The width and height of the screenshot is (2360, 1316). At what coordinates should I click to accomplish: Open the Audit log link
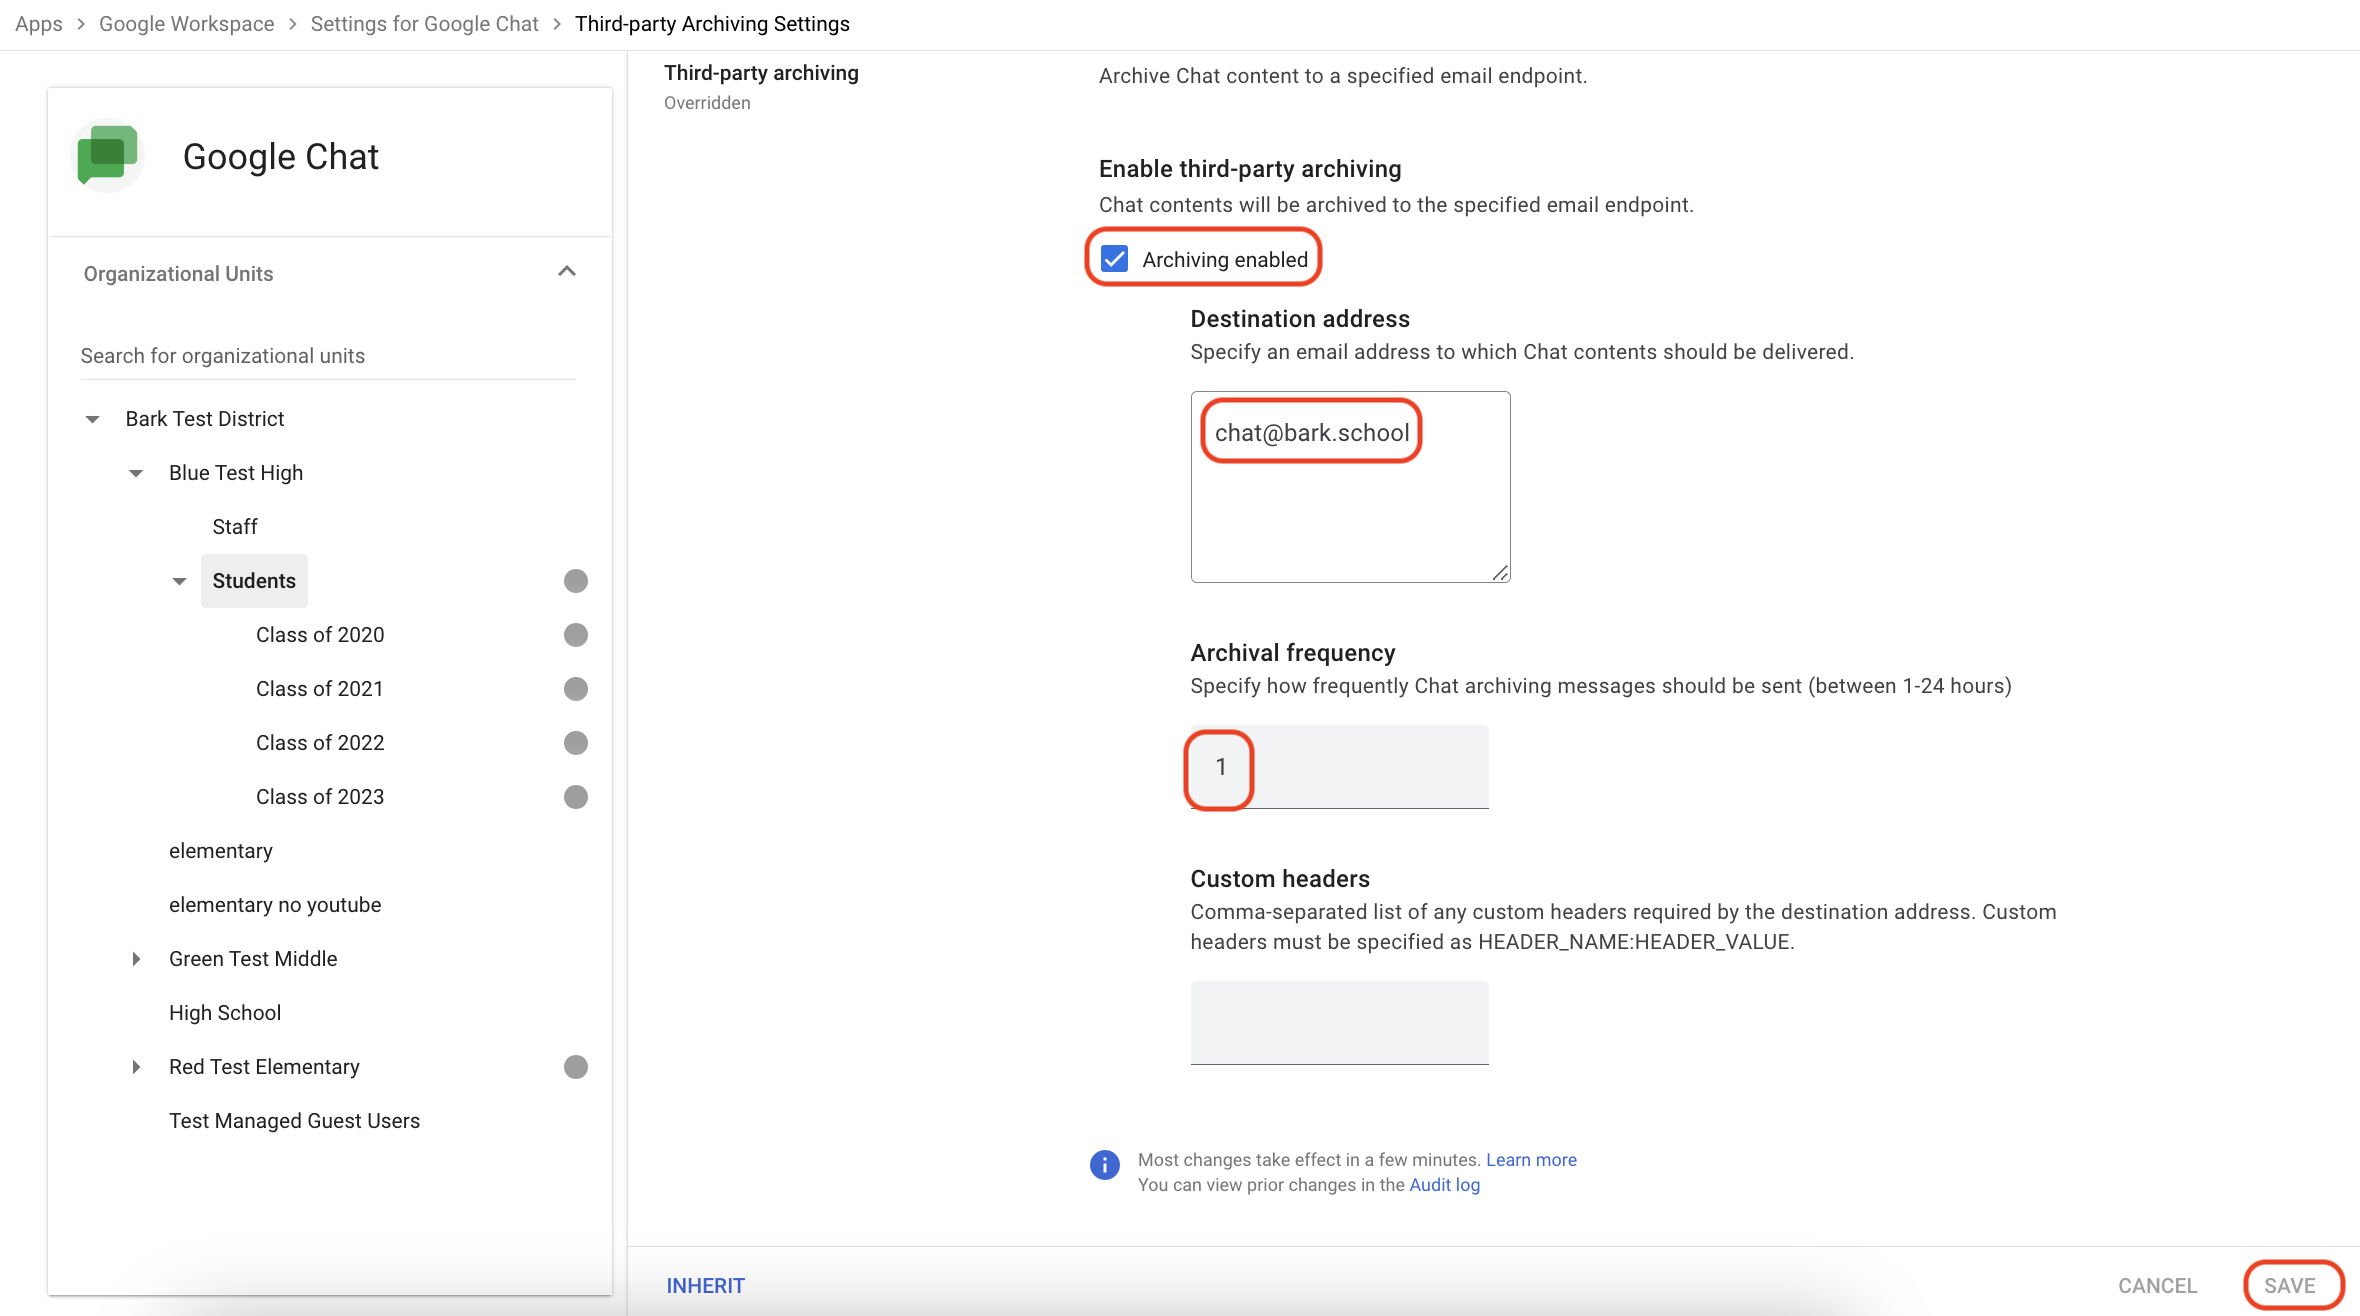[x=1445, y=1185]
